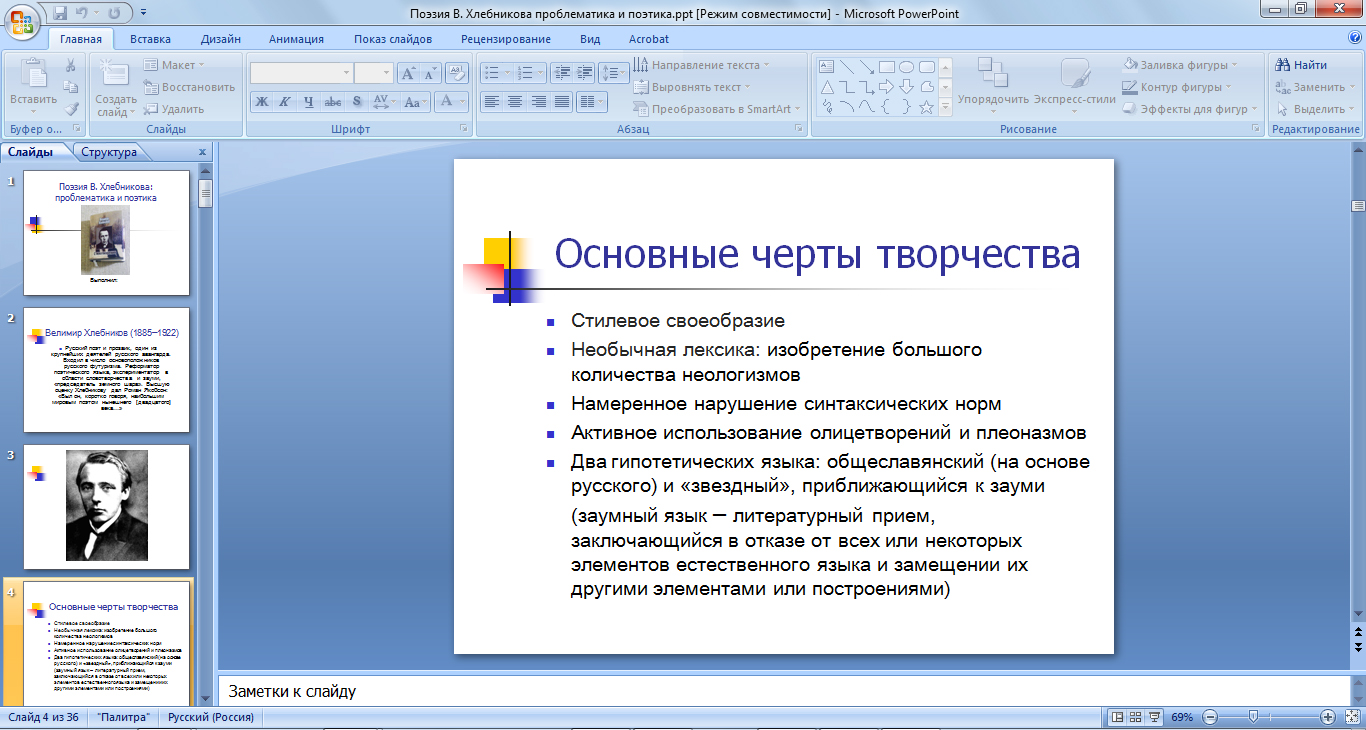This screenshot has width=1366, height=730.
Task: Switch to the Вставка ribbon tab
Action: [150, 39]
